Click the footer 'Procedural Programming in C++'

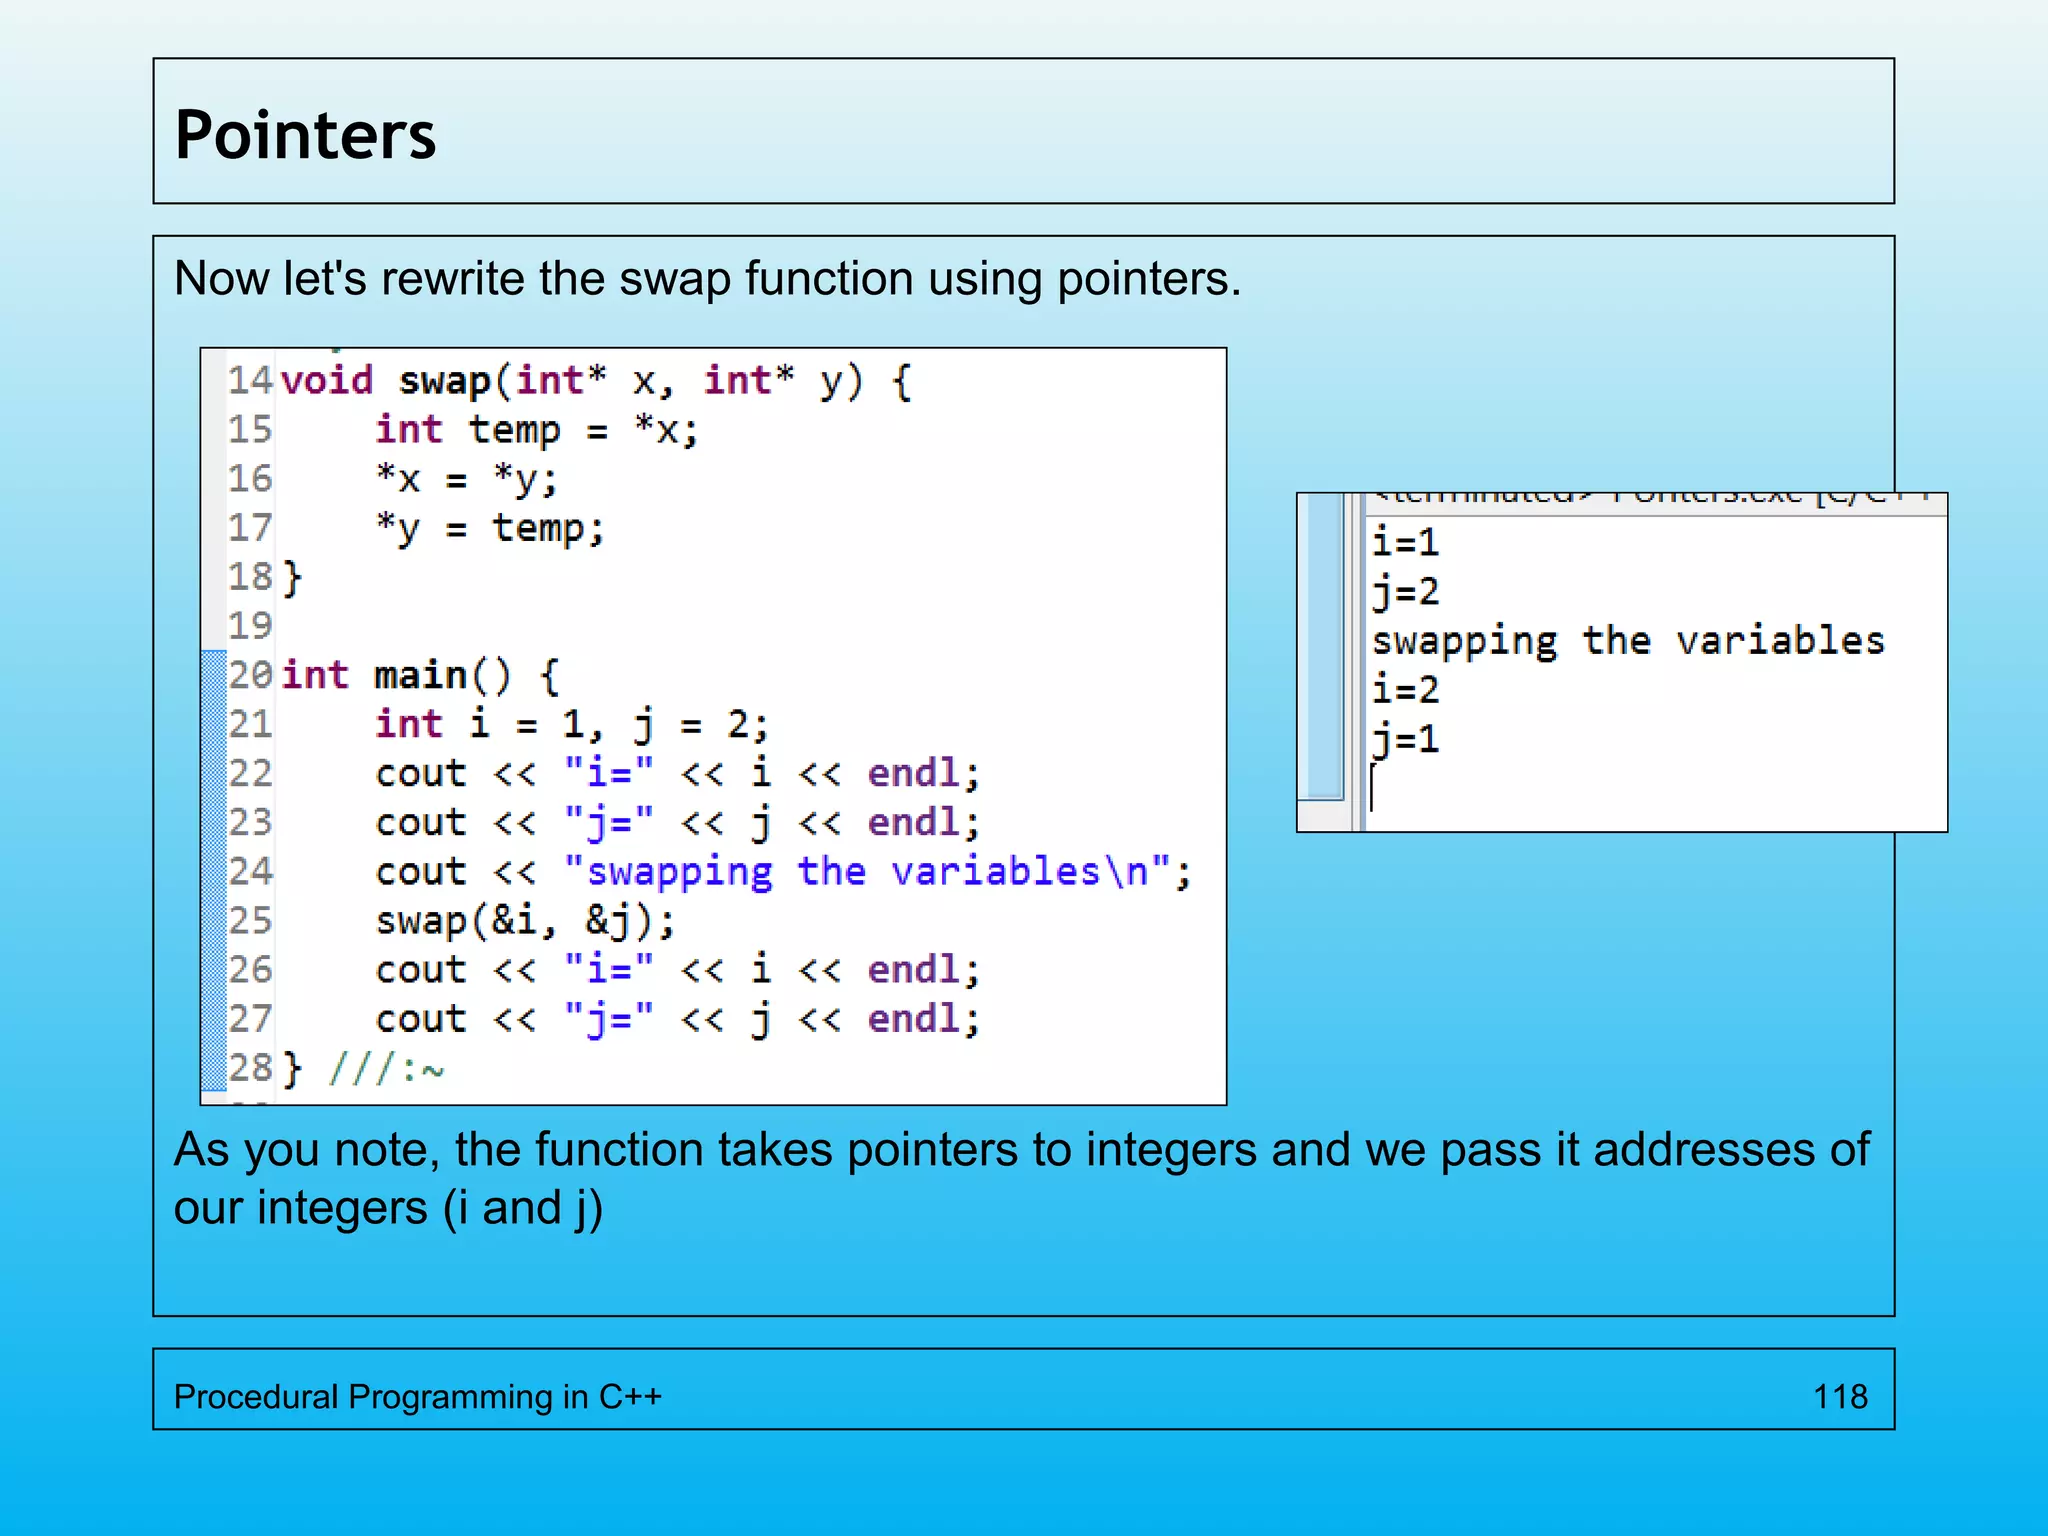coord(418,1397)
